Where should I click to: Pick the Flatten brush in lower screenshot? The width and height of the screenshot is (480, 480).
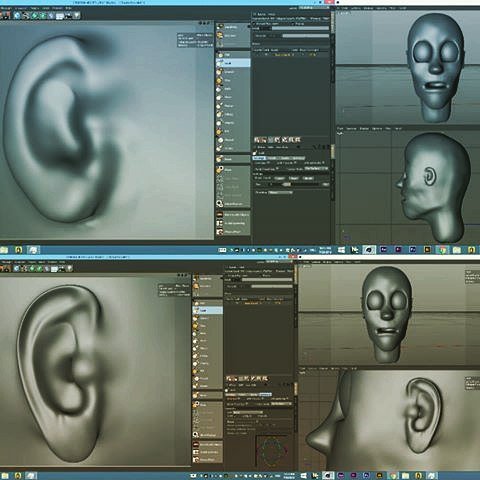point(207,348)
